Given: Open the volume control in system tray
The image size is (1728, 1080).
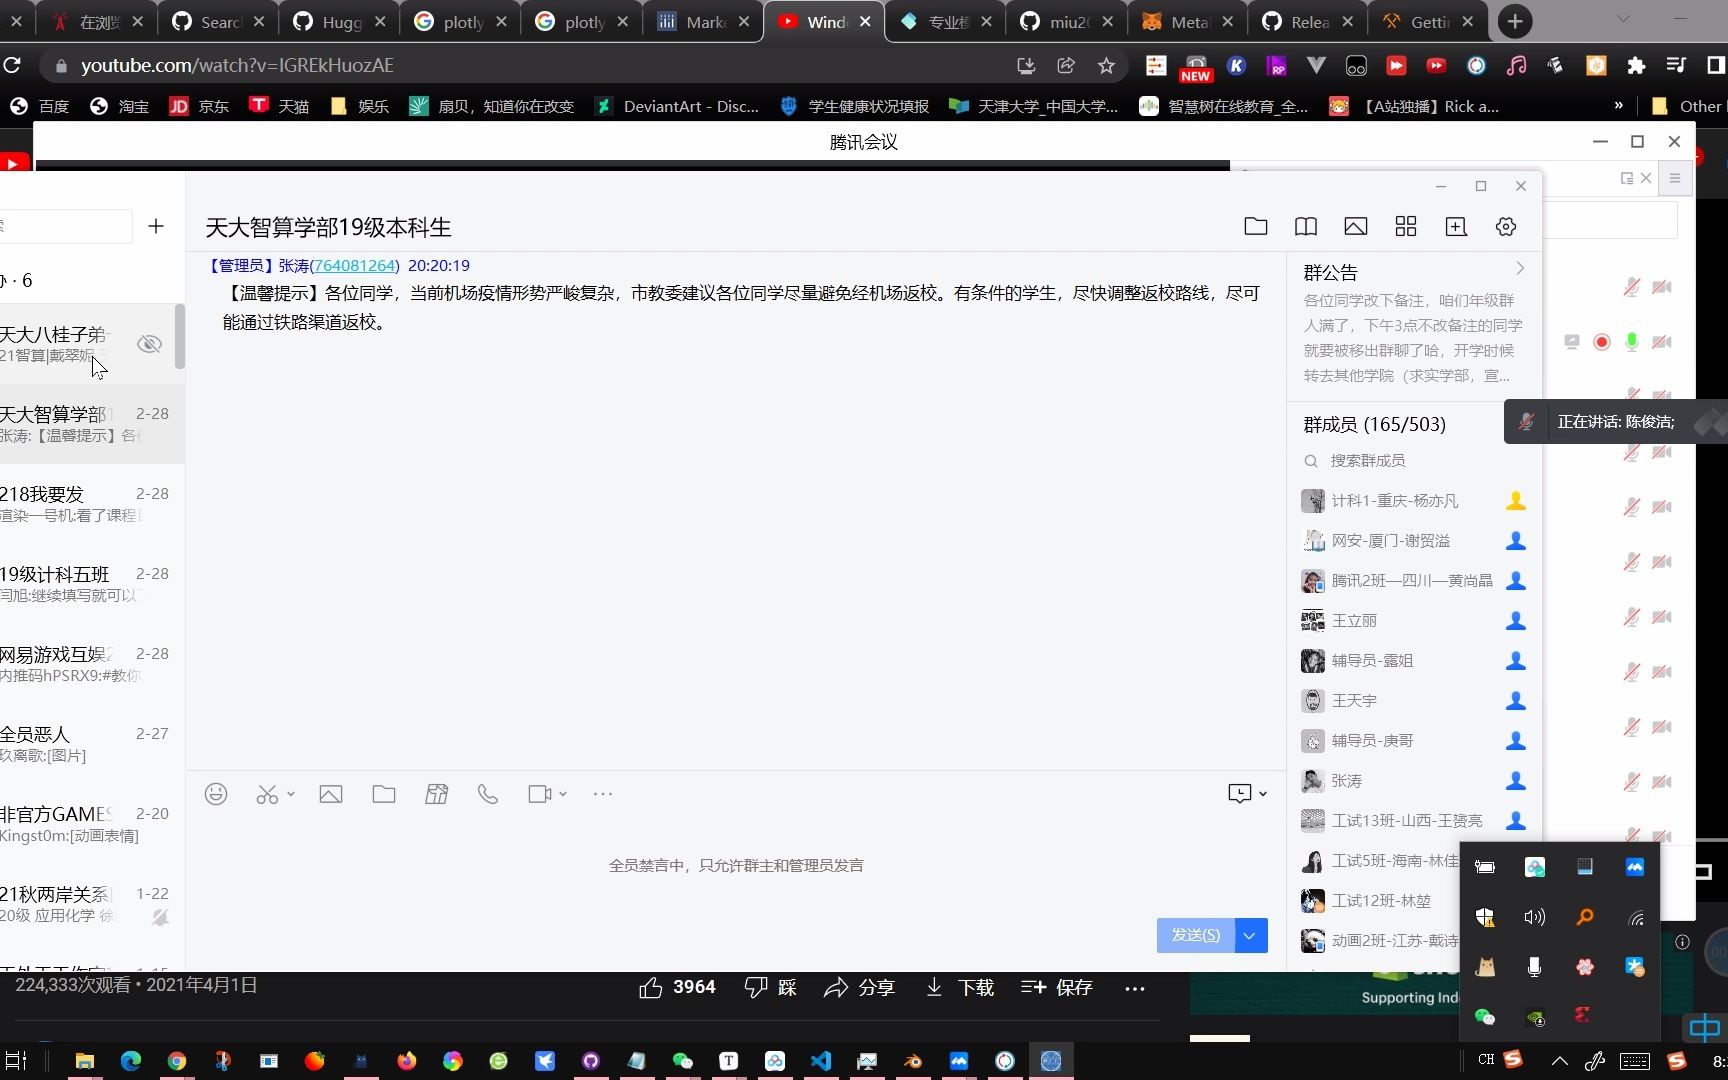Looking at the screenshot, I should pos(1536,916).
